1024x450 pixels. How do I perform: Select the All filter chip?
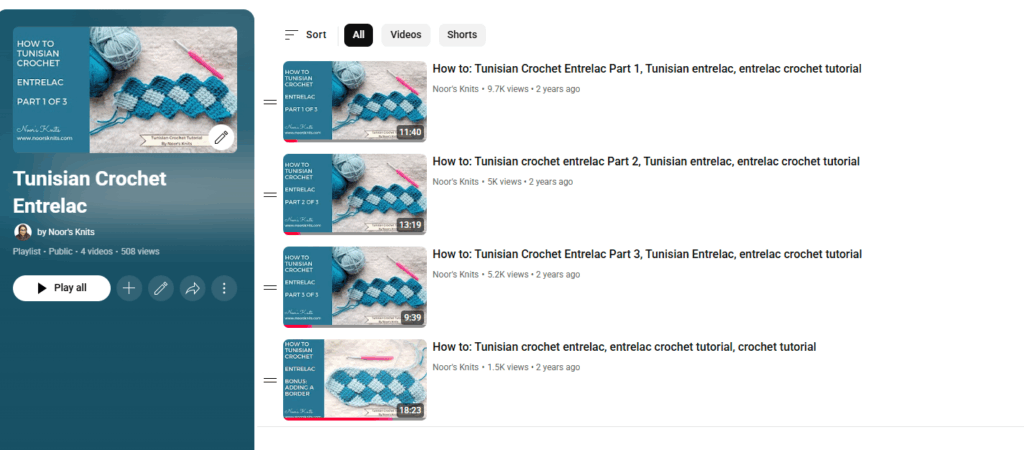[x=358, y=35]
